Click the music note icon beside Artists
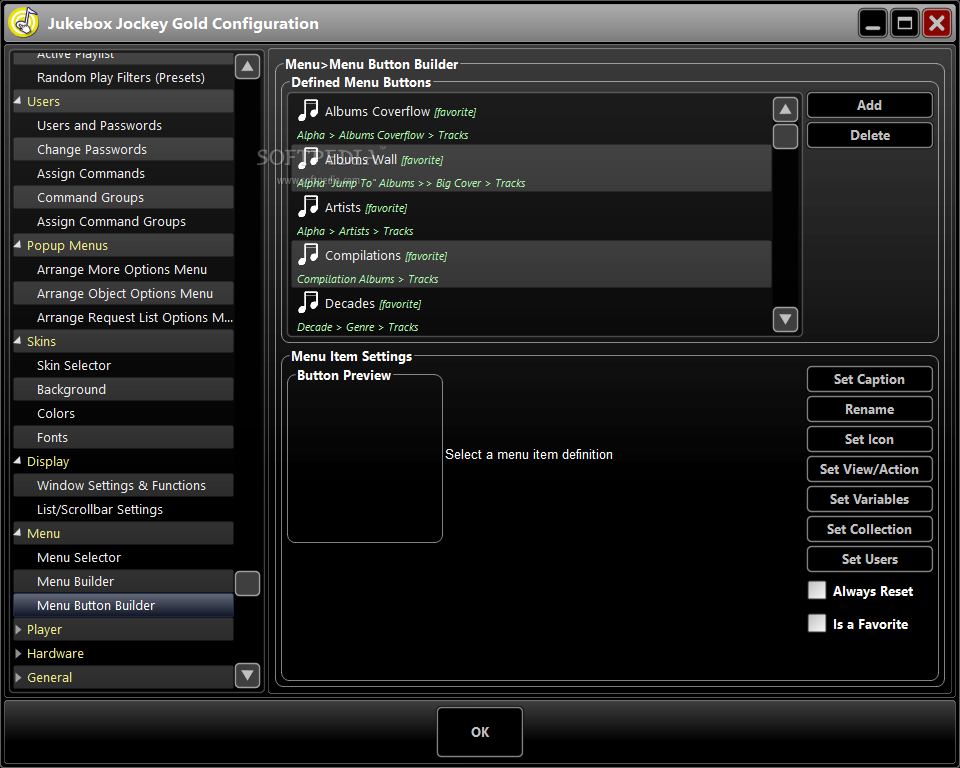The width and height of the screenshot is (960, 768). [x=308, y=206]
